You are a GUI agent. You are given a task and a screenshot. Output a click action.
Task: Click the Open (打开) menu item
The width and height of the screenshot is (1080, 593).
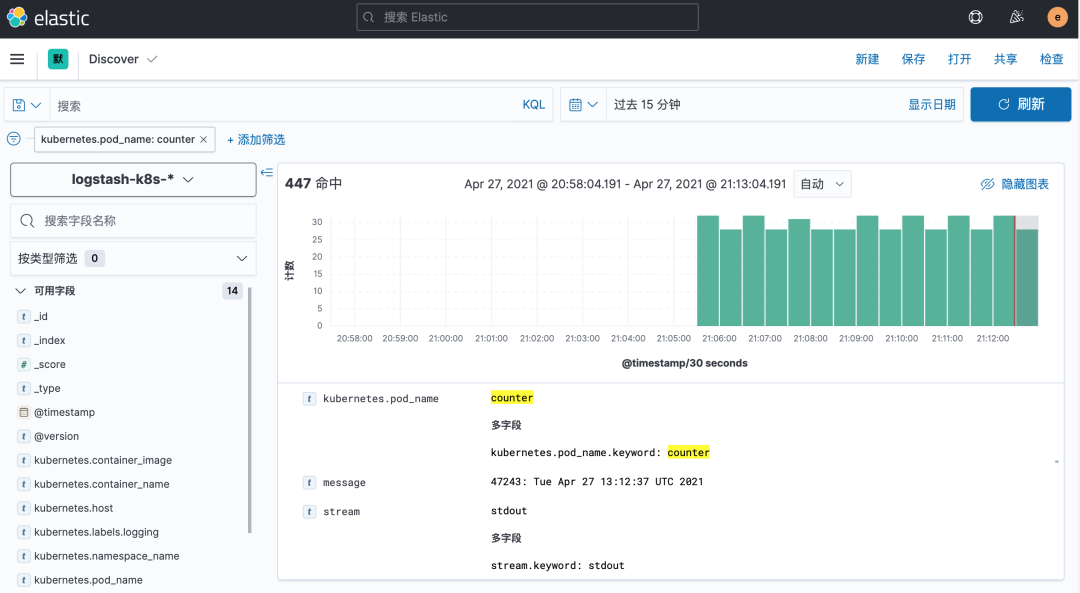959,59
